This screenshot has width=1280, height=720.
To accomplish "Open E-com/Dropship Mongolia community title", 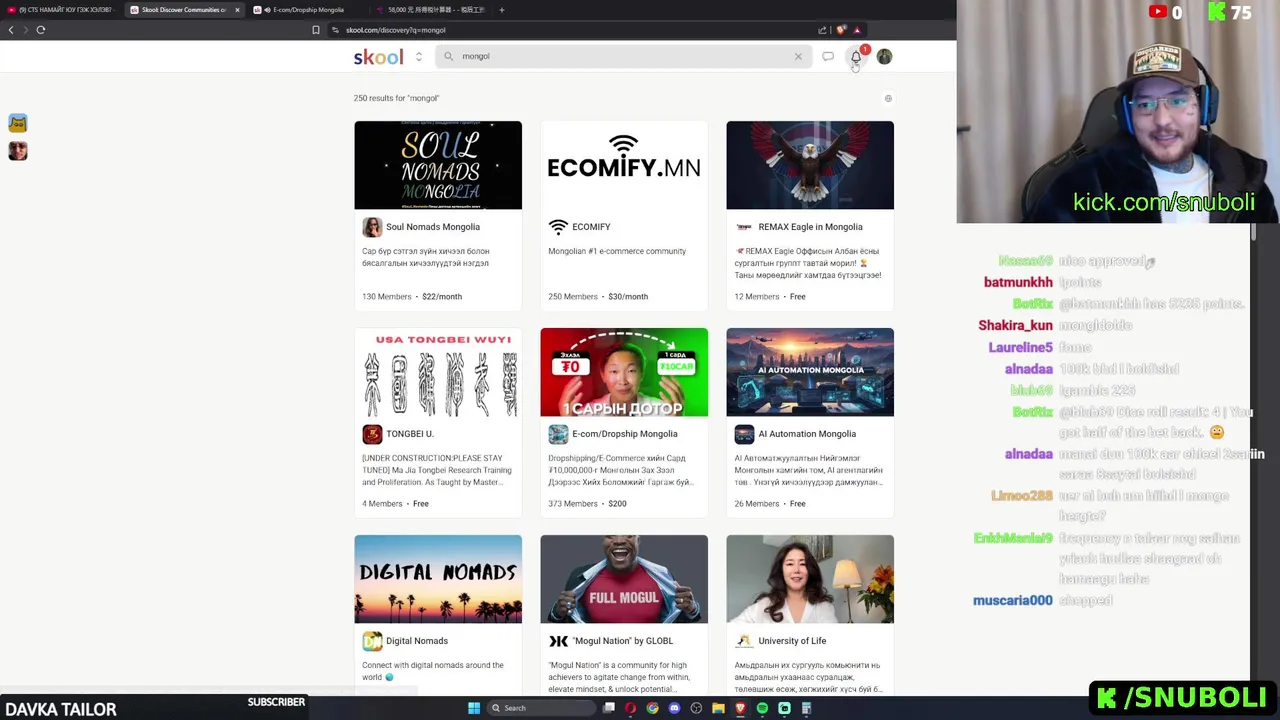I will tap(625, 434).
